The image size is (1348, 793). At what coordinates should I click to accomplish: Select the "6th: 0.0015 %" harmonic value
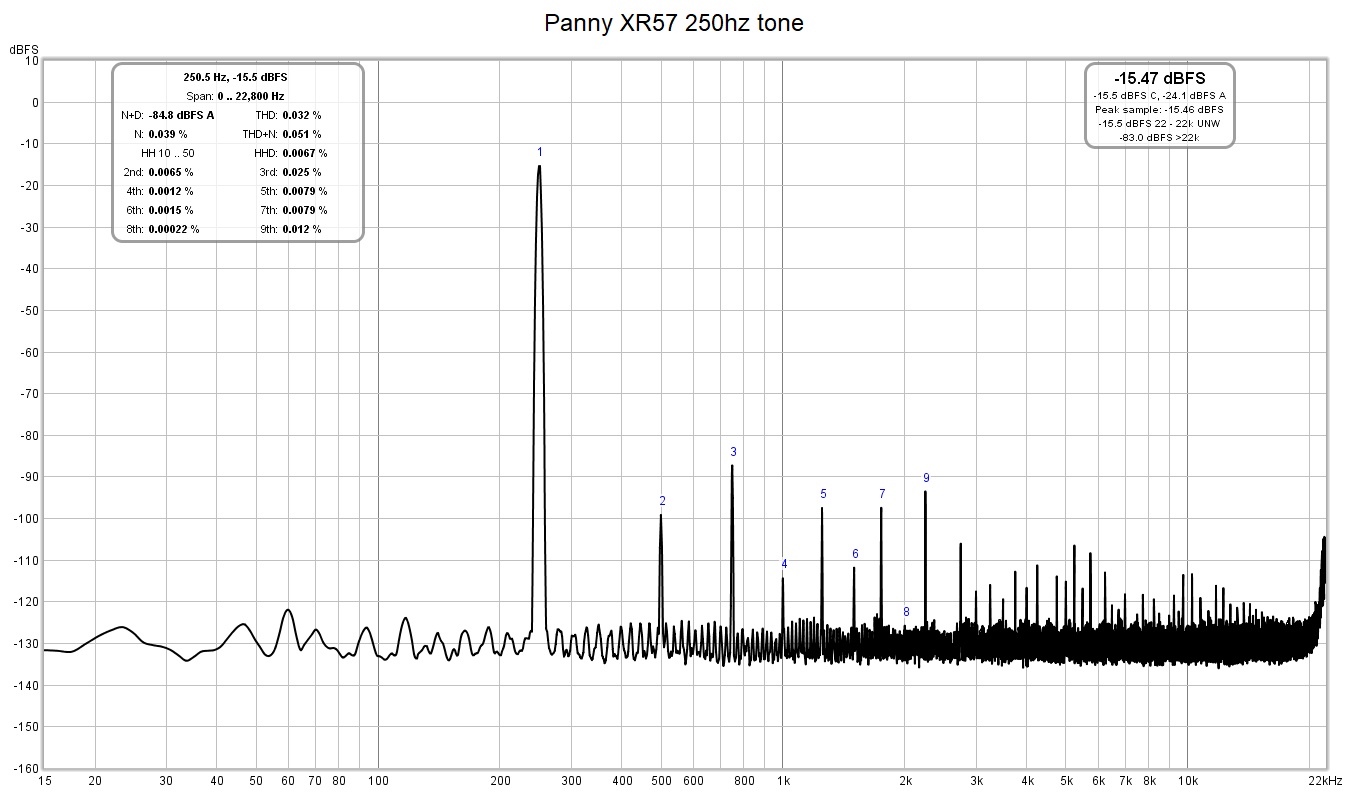pyautogui.click(x=158, y=210)
